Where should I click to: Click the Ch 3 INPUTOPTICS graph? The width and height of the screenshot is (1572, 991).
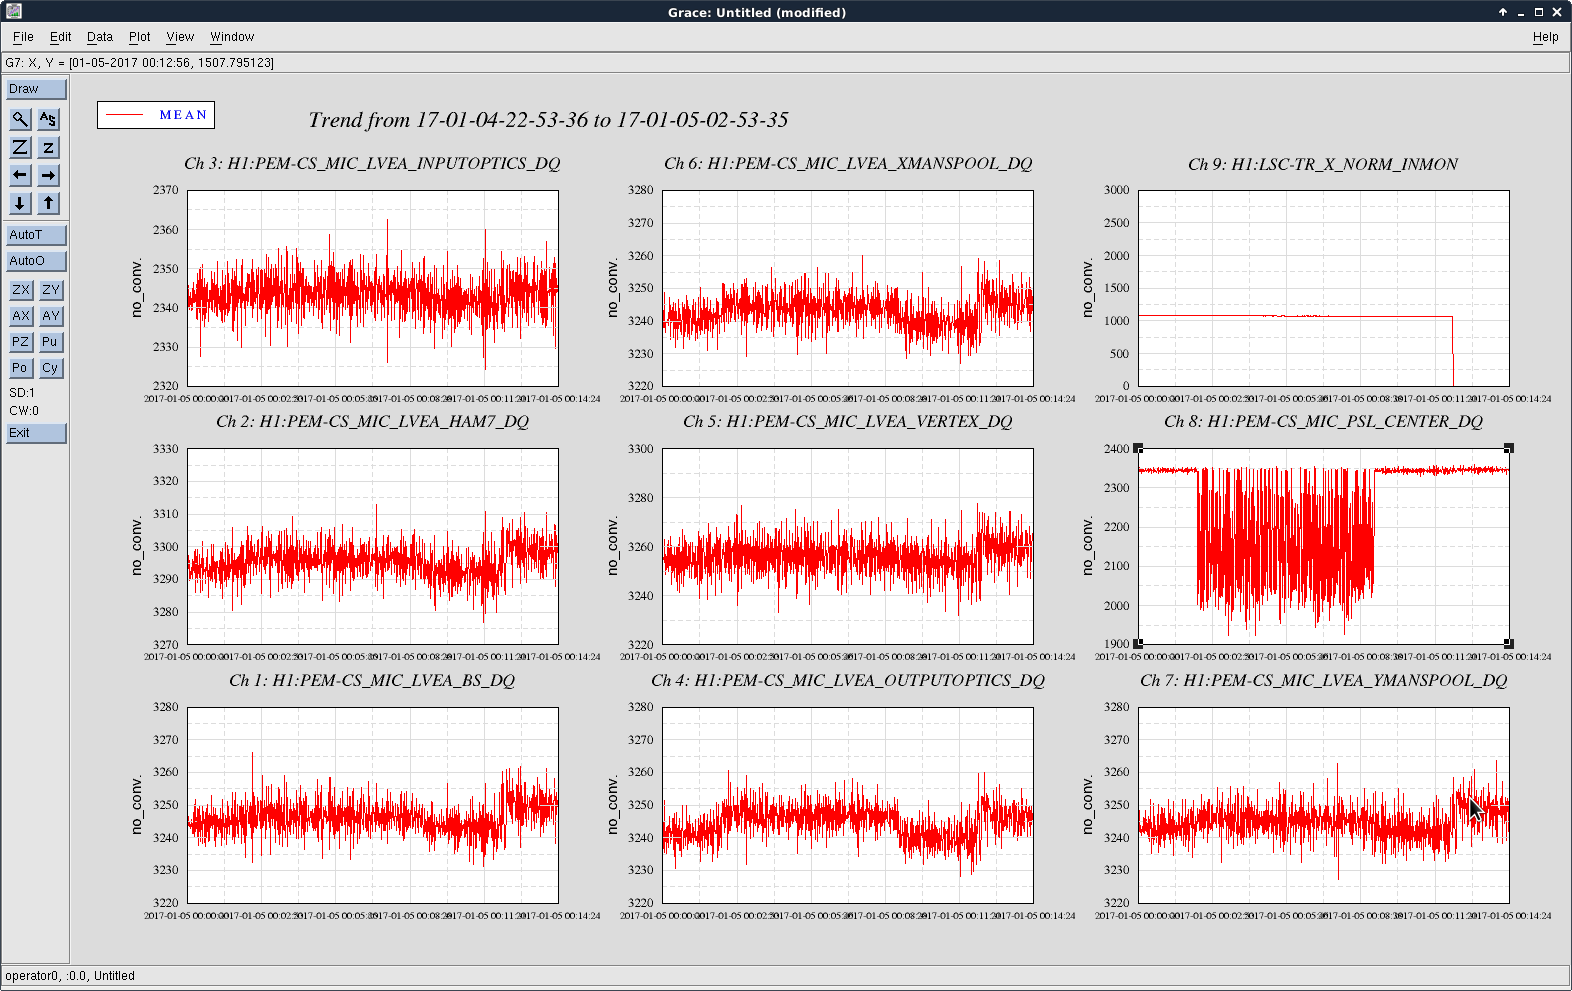pos(373,288)
